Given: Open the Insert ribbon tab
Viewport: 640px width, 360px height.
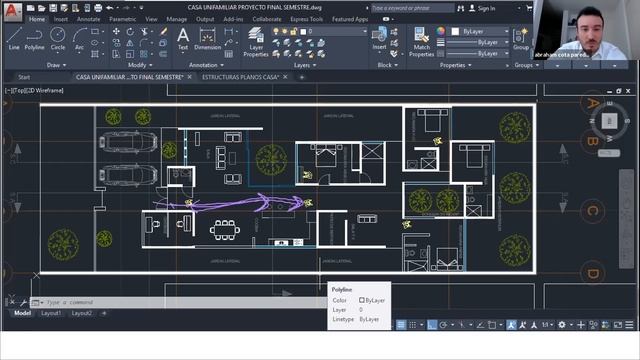Looking at the screenshot, I should [x=61, y=19].
